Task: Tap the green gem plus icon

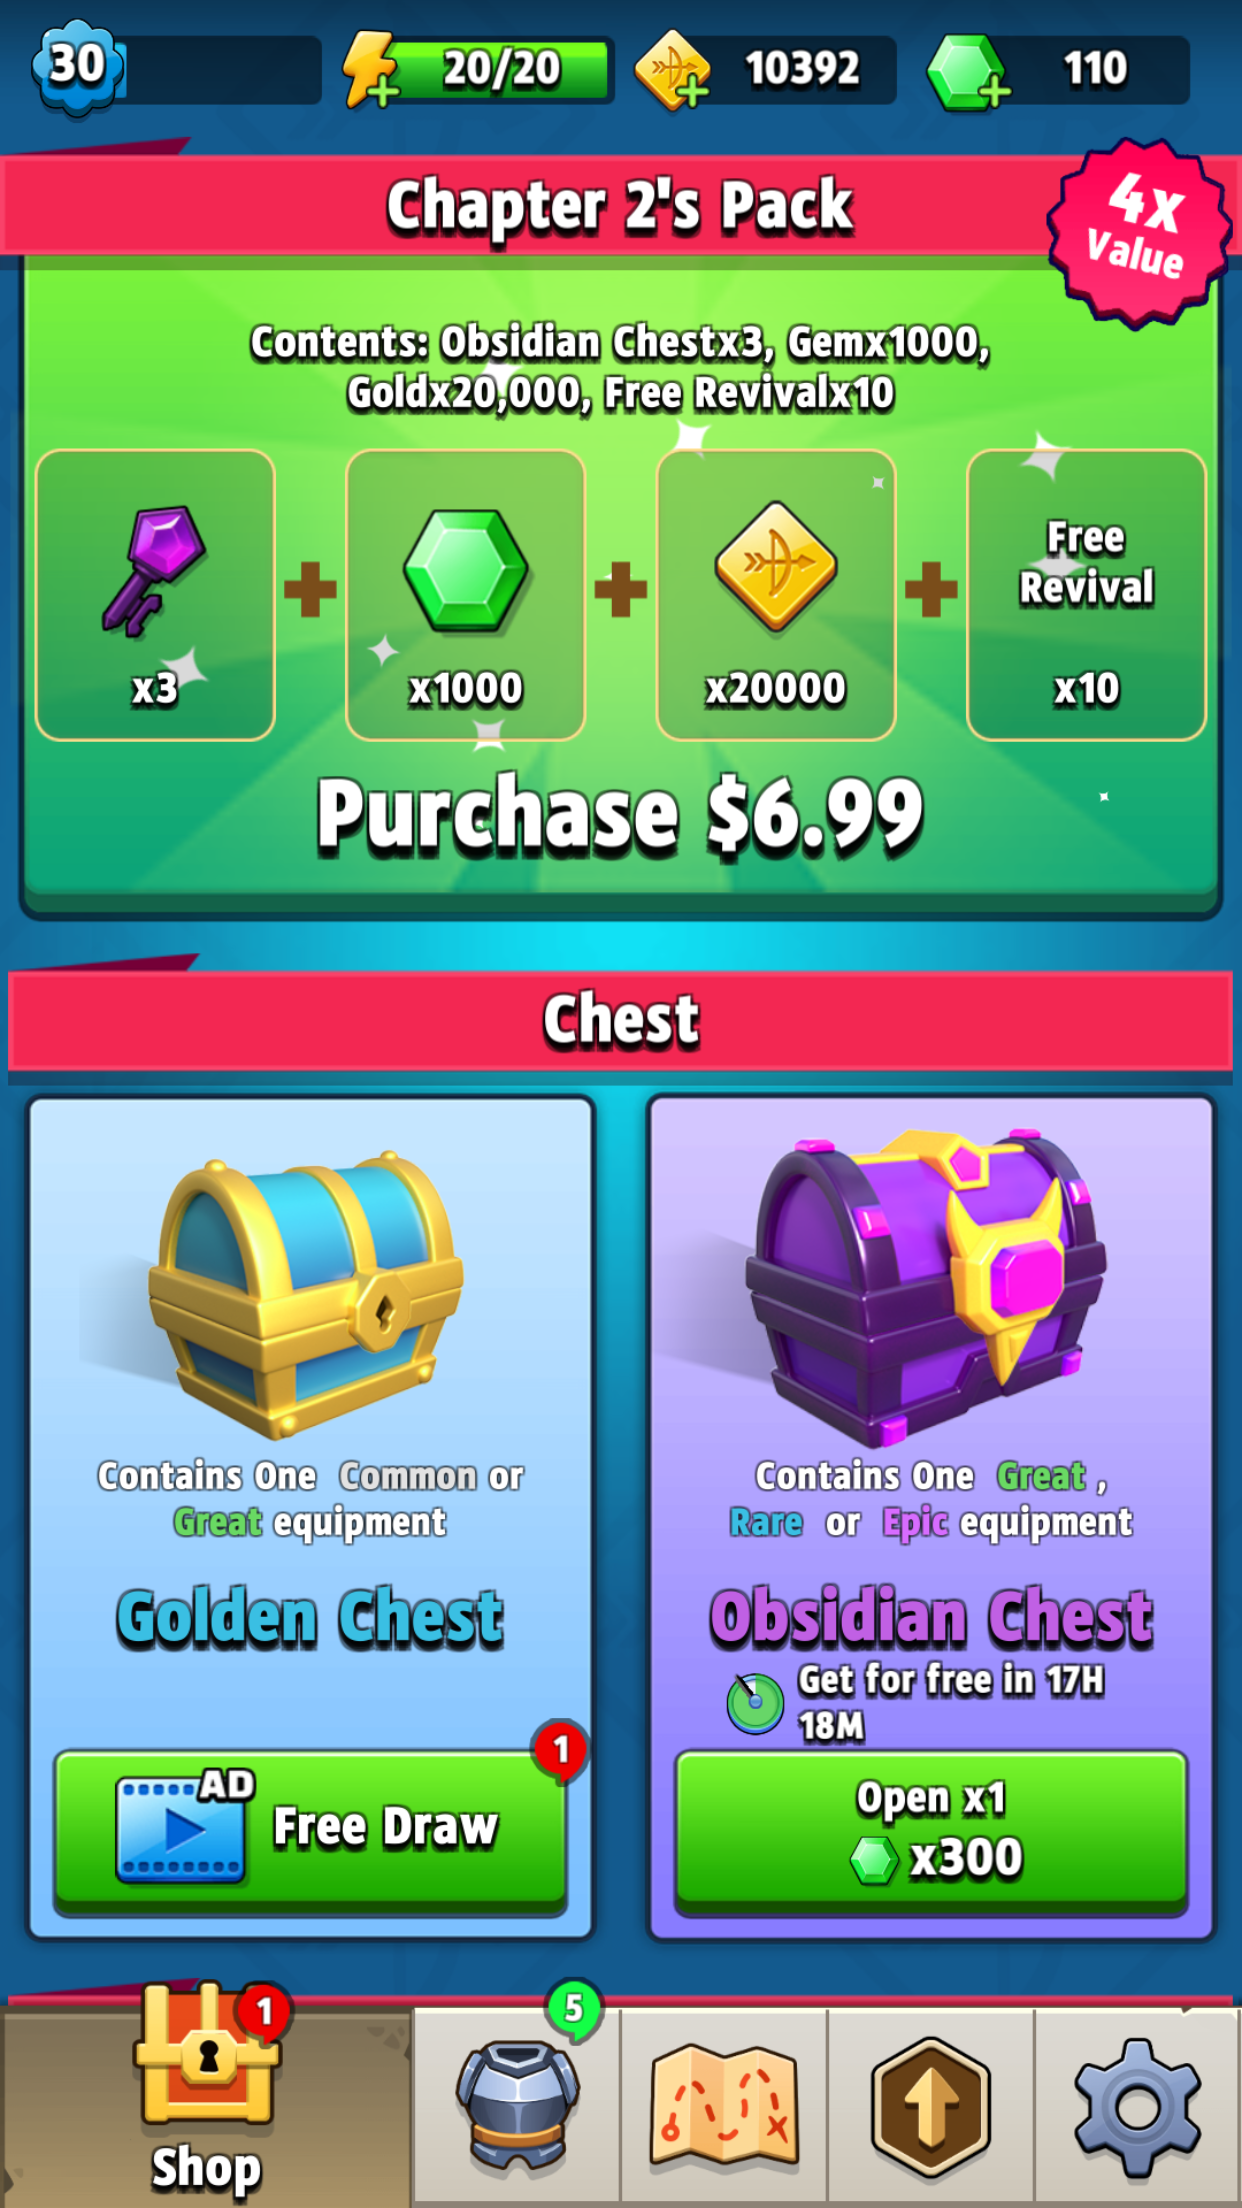Action: (x=965, y=71)
